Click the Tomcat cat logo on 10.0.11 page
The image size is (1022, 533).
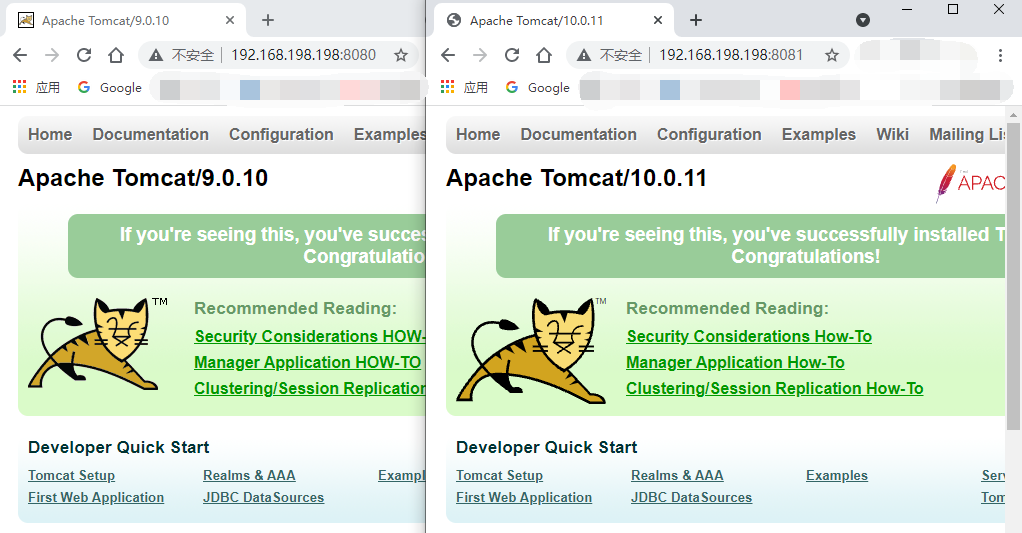tap(531, 350)
